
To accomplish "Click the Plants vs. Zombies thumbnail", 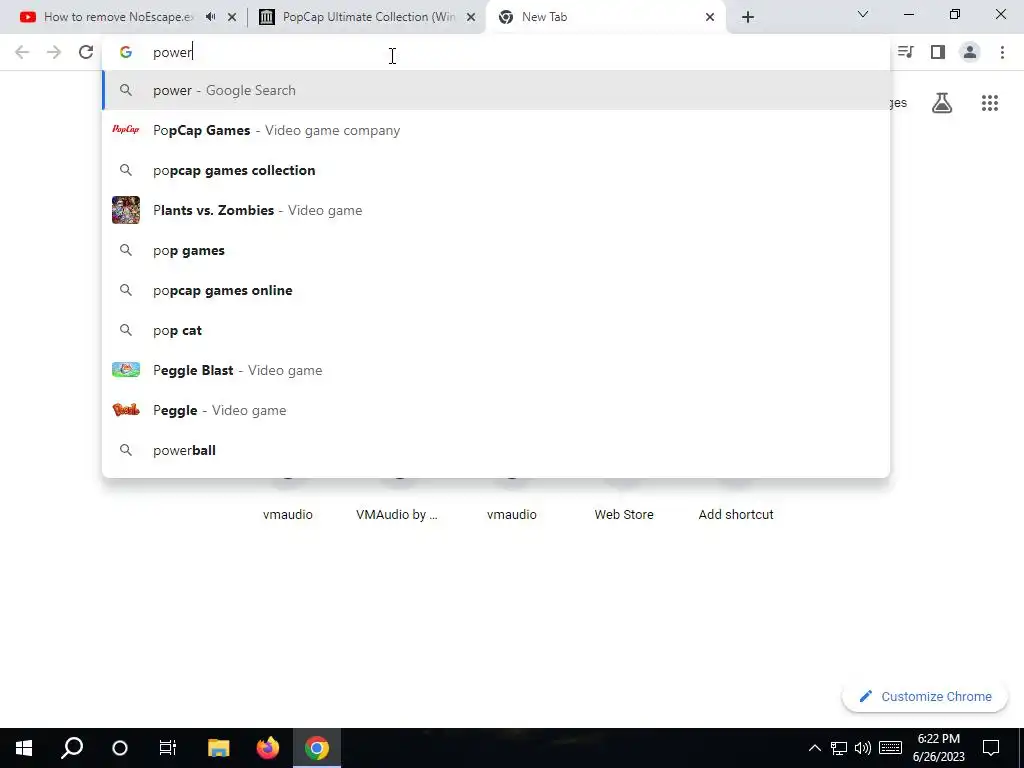I will [x=125, y=210].
